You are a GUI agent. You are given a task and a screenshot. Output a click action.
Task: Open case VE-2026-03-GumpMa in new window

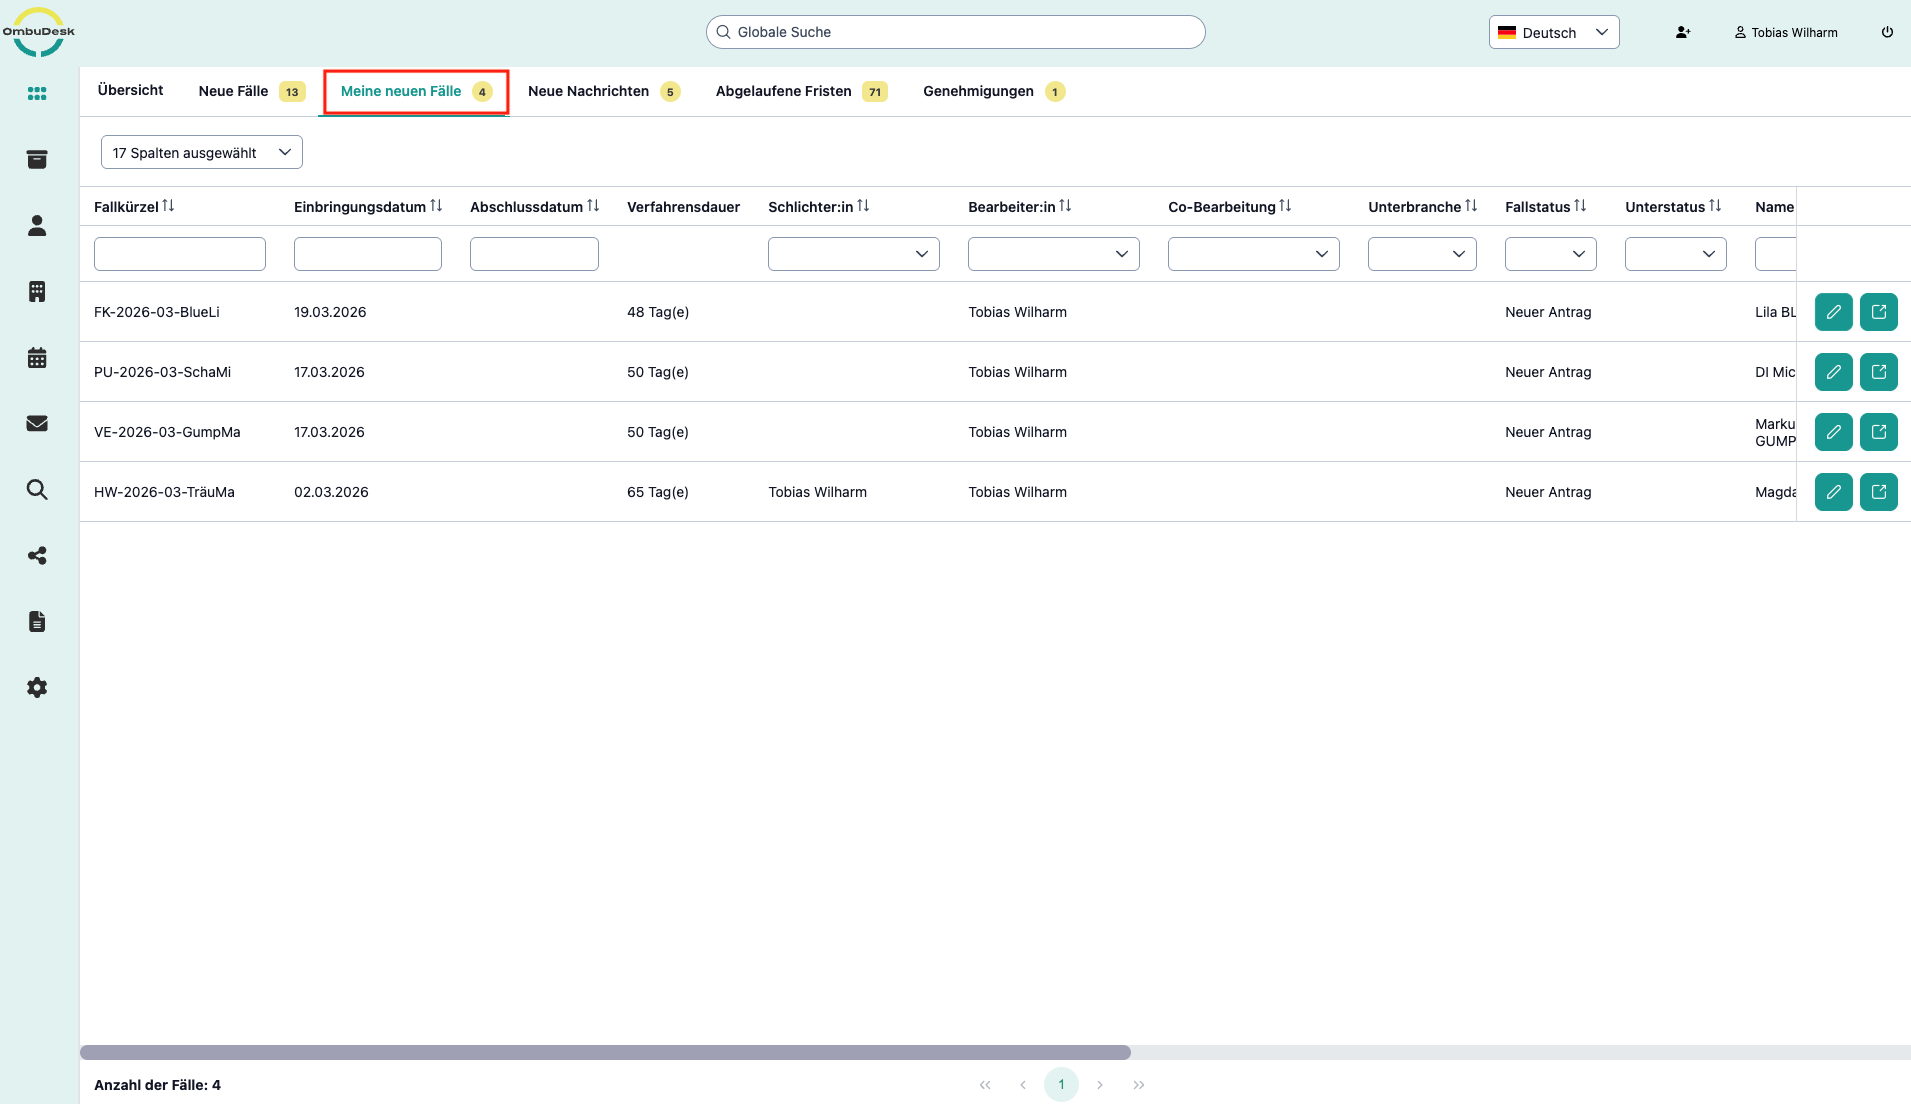1879,432
